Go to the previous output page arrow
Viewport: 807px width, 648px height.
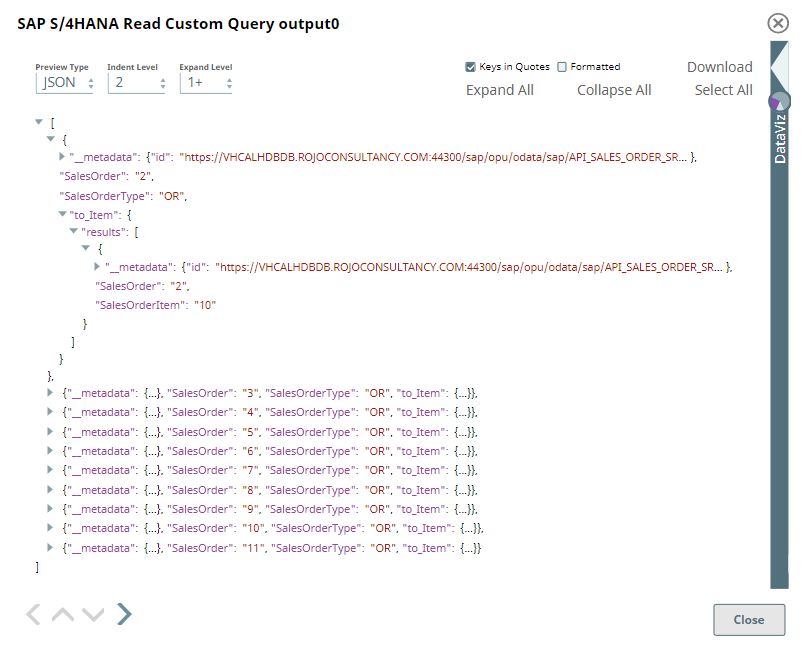click(x=33, y=615)
